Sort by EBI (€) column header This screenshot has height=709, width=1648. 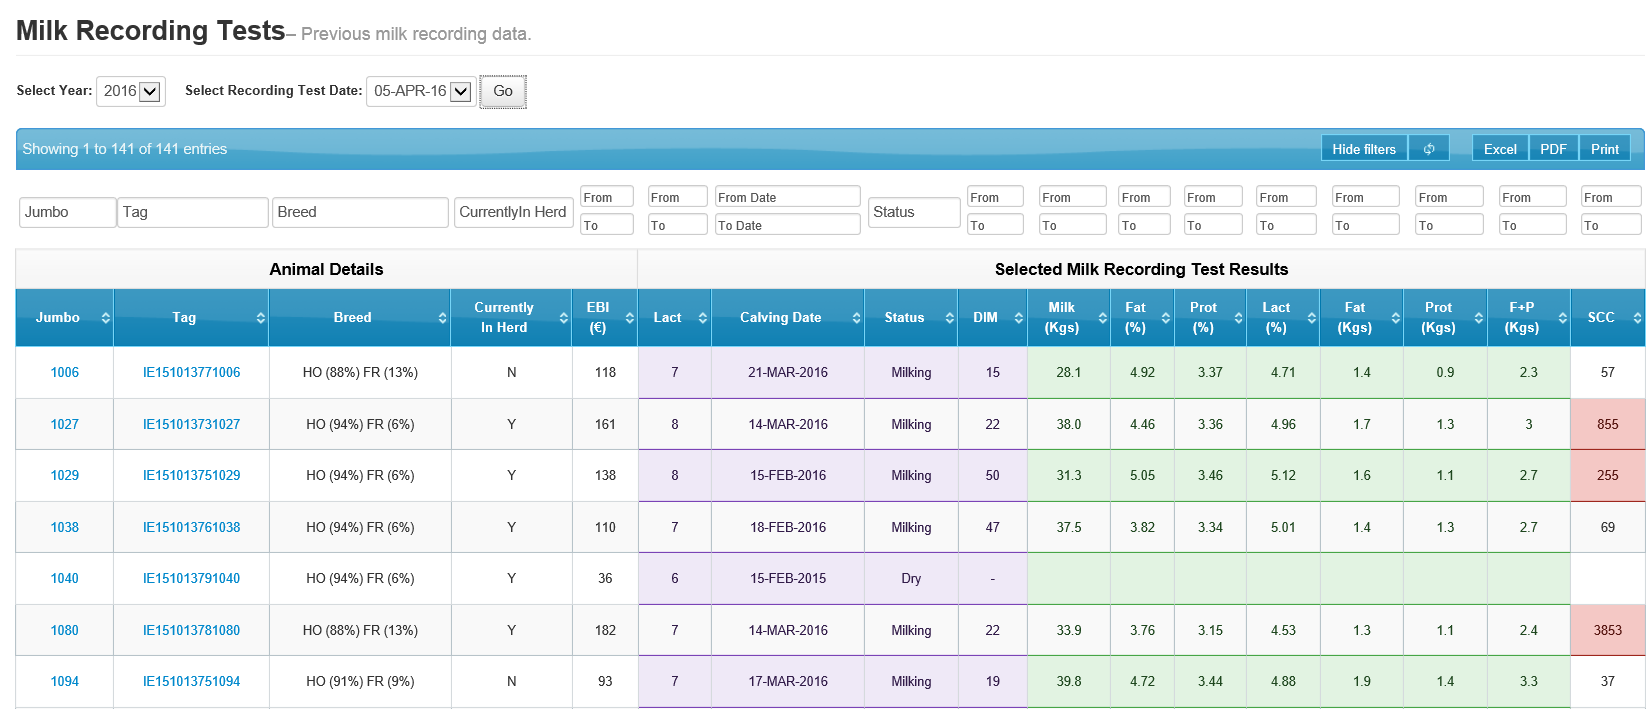coord(603,318)
